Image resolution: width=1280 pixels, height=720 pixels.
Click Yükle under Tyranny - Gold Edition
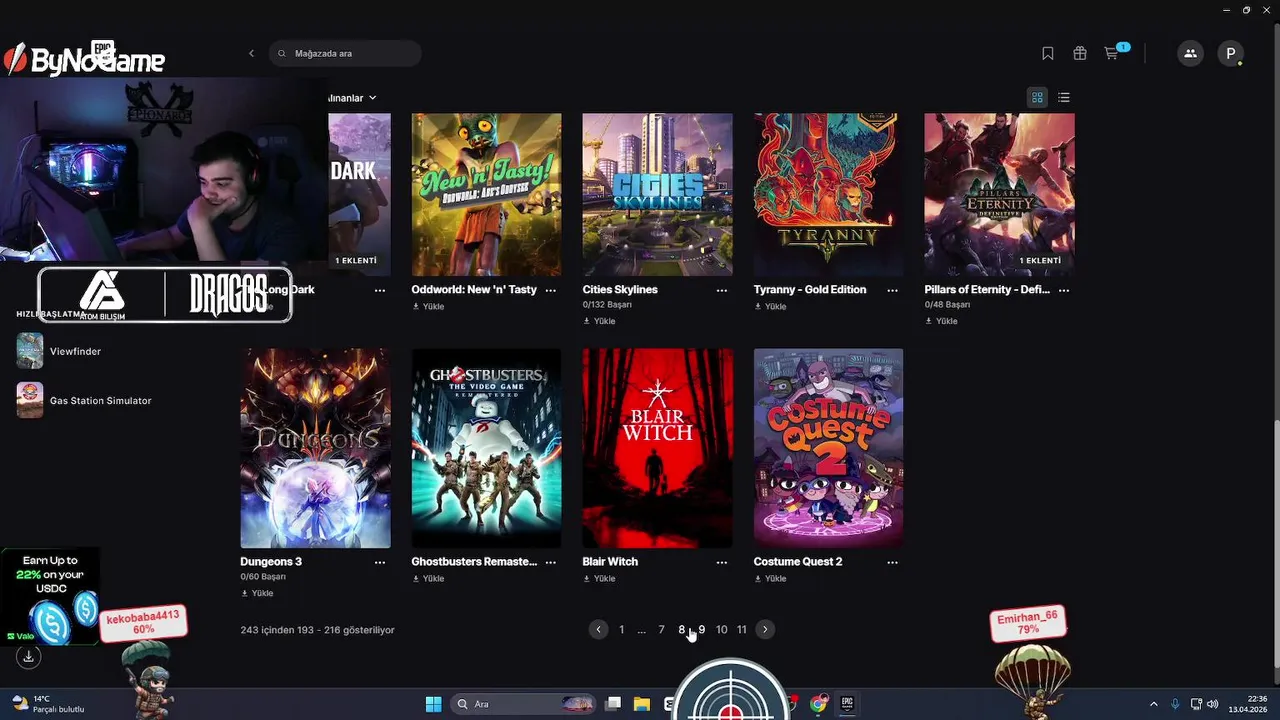pos(770,306)
